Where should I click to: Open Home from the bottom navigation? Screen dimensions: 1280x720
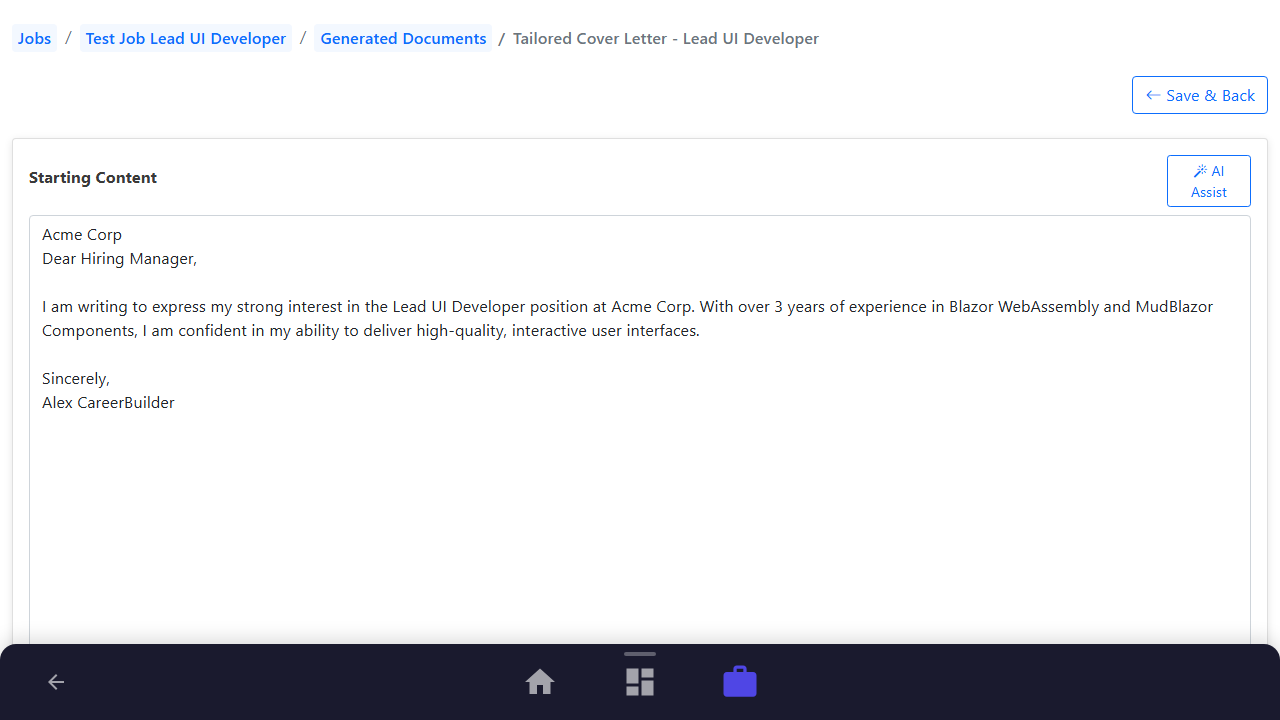click(x=540, y=682)
